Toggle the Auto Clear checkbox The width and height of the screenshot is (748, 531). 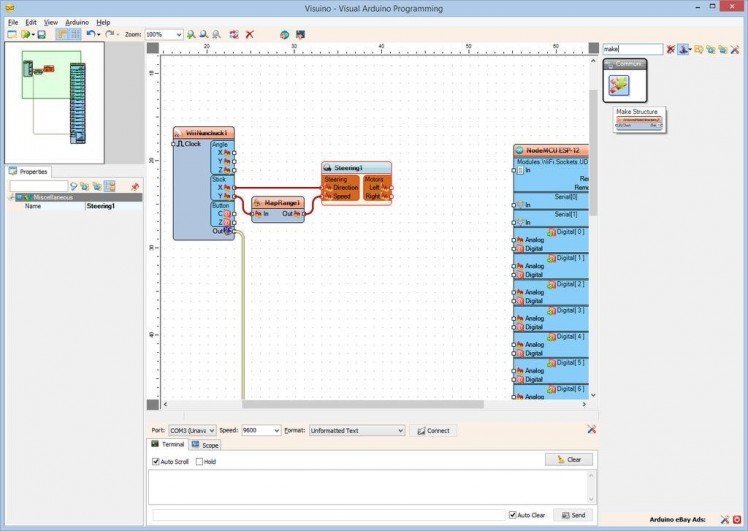[x=512, y=515]
